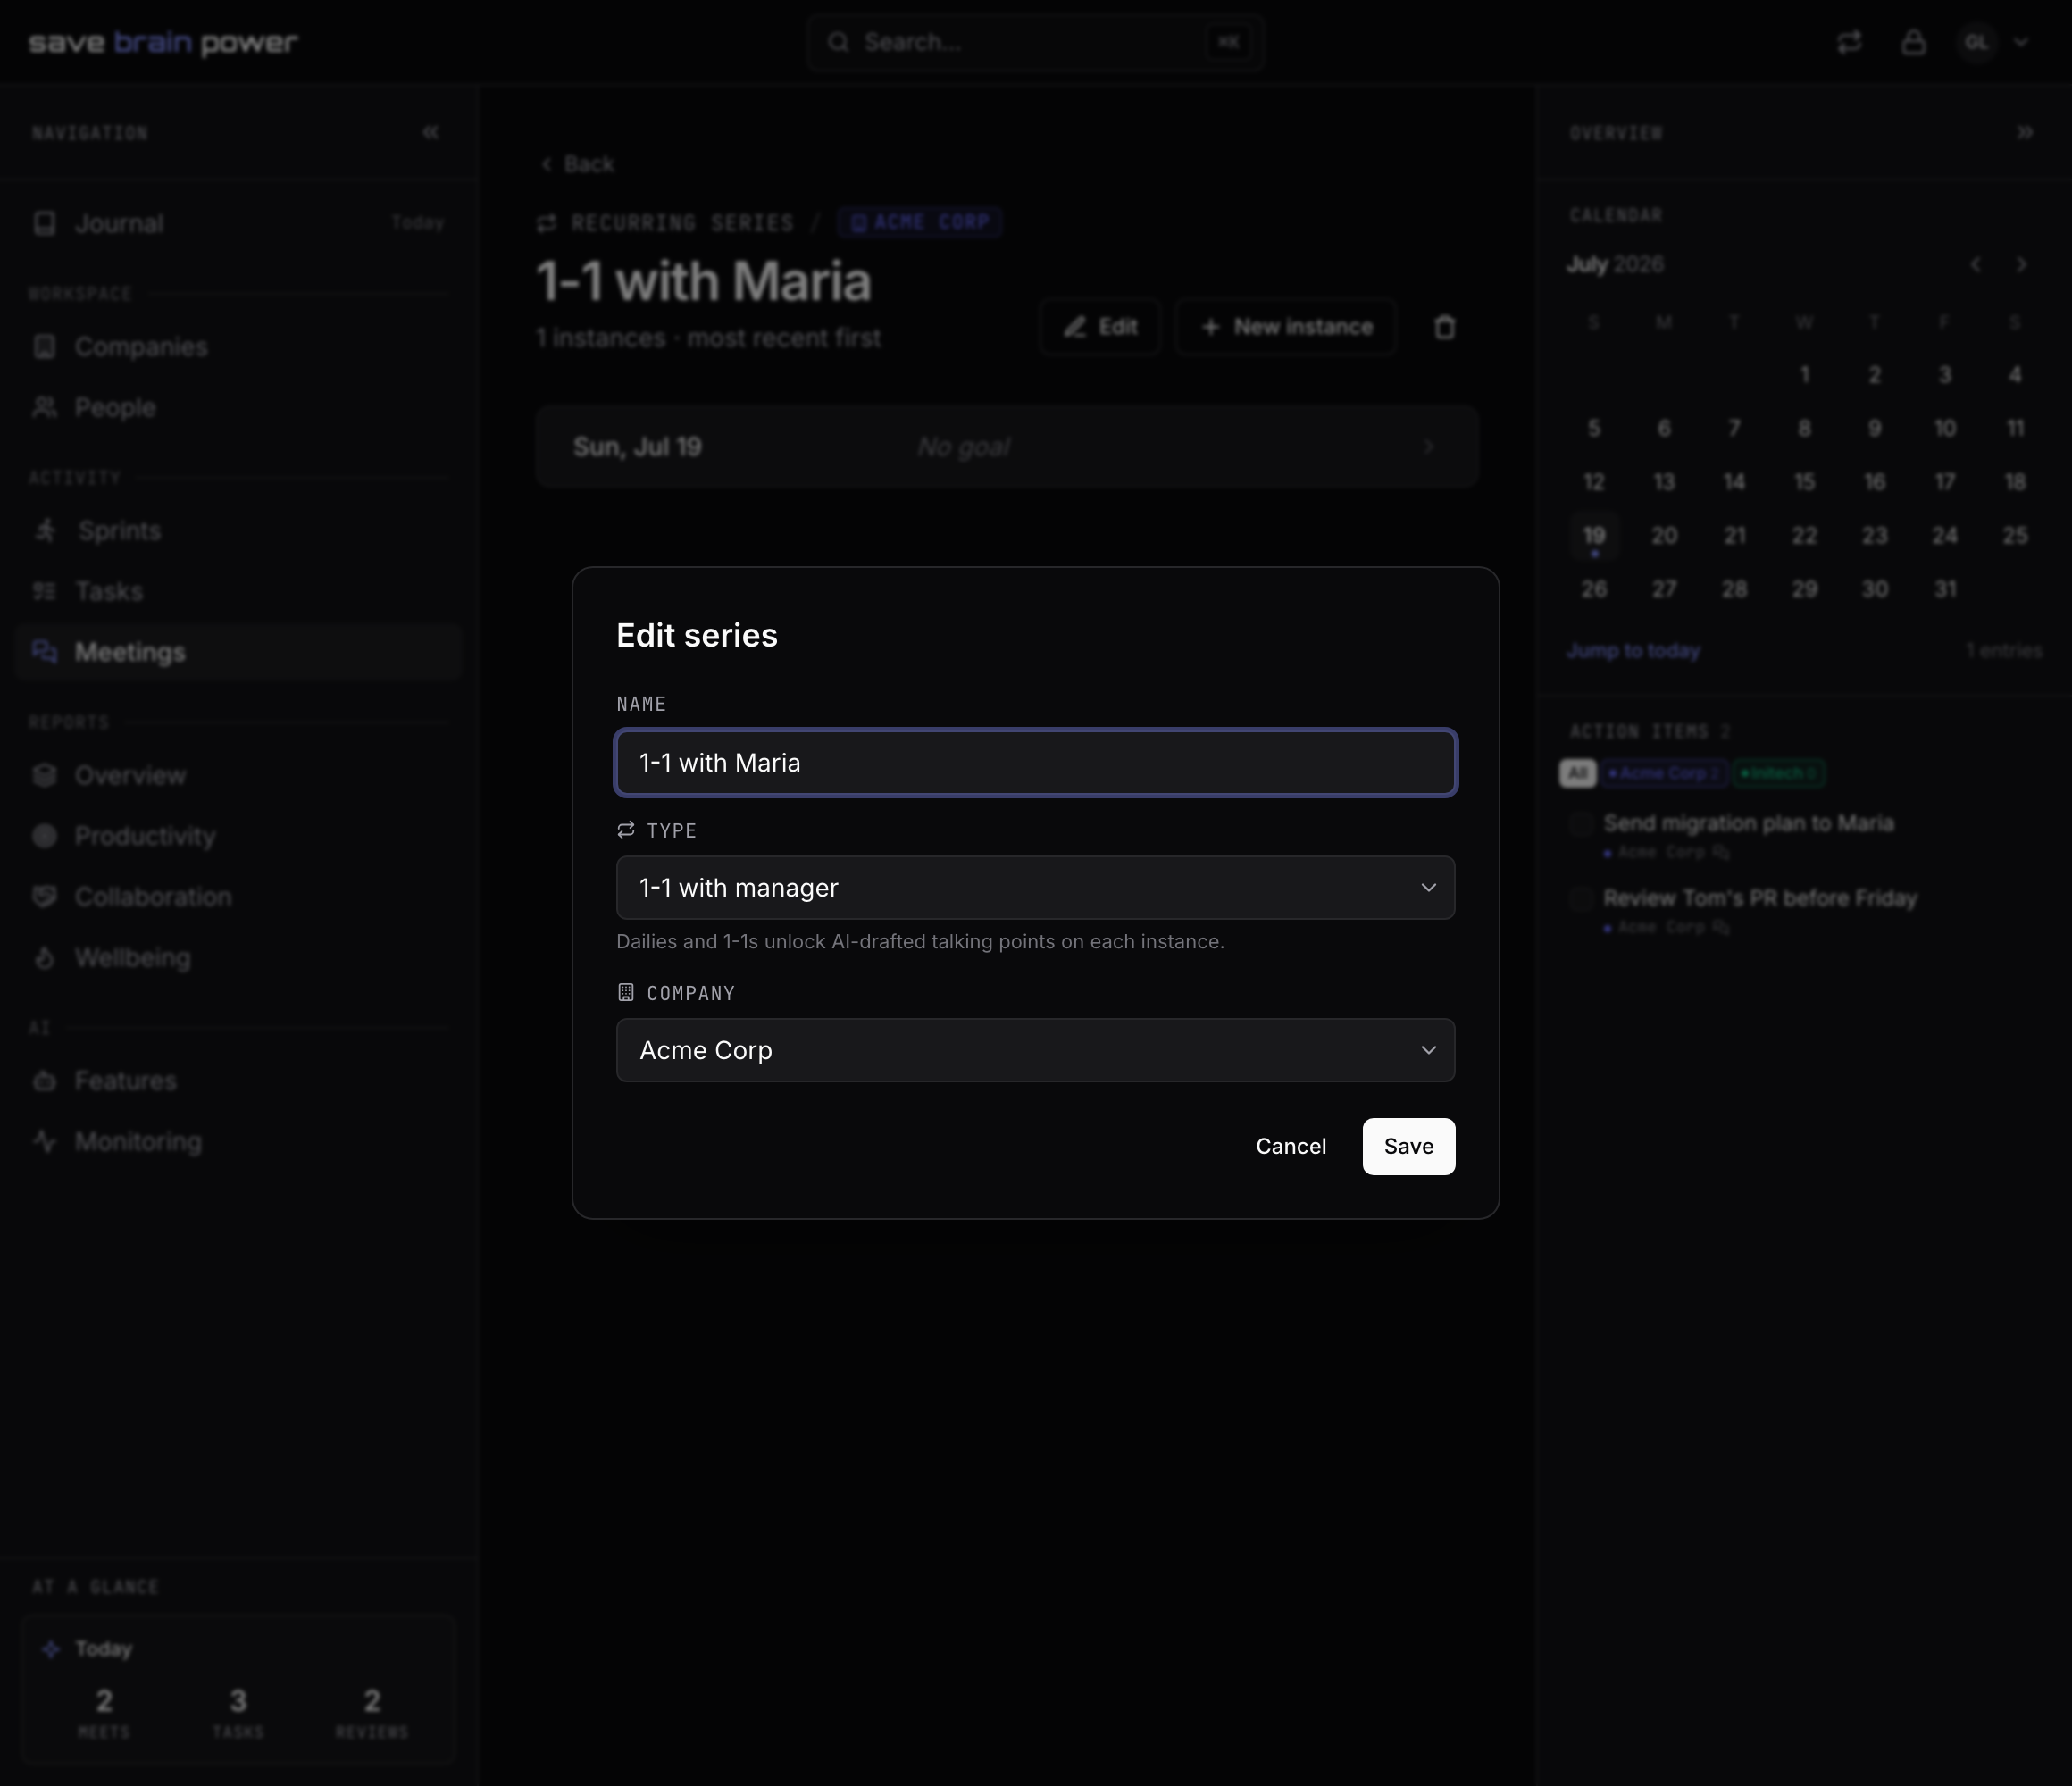Click Jump to today link
The height and width of the screenshot is (1786, 2072).
1633,651
